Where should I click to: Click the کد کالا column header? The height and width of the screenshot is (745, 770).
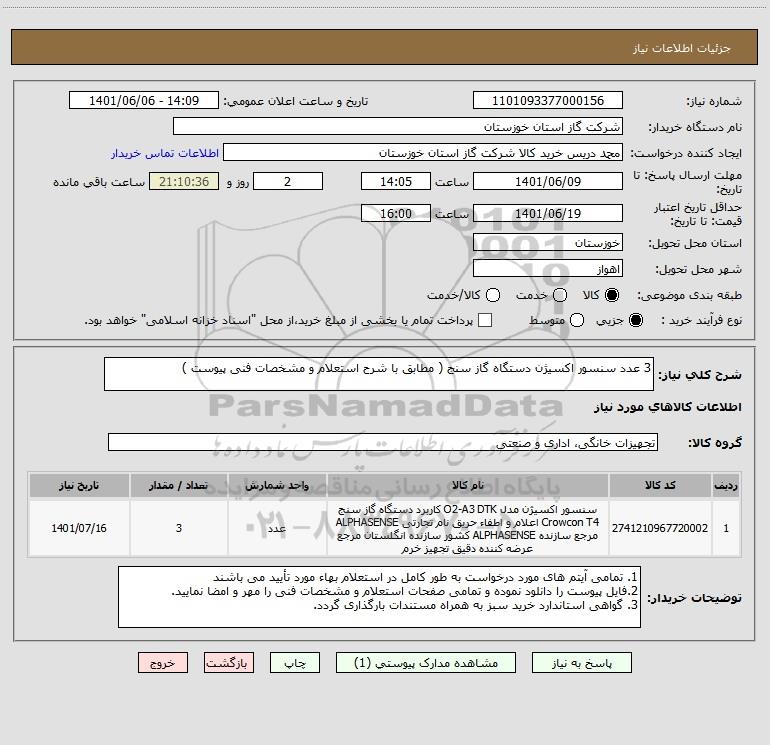[x=660, y=485]
